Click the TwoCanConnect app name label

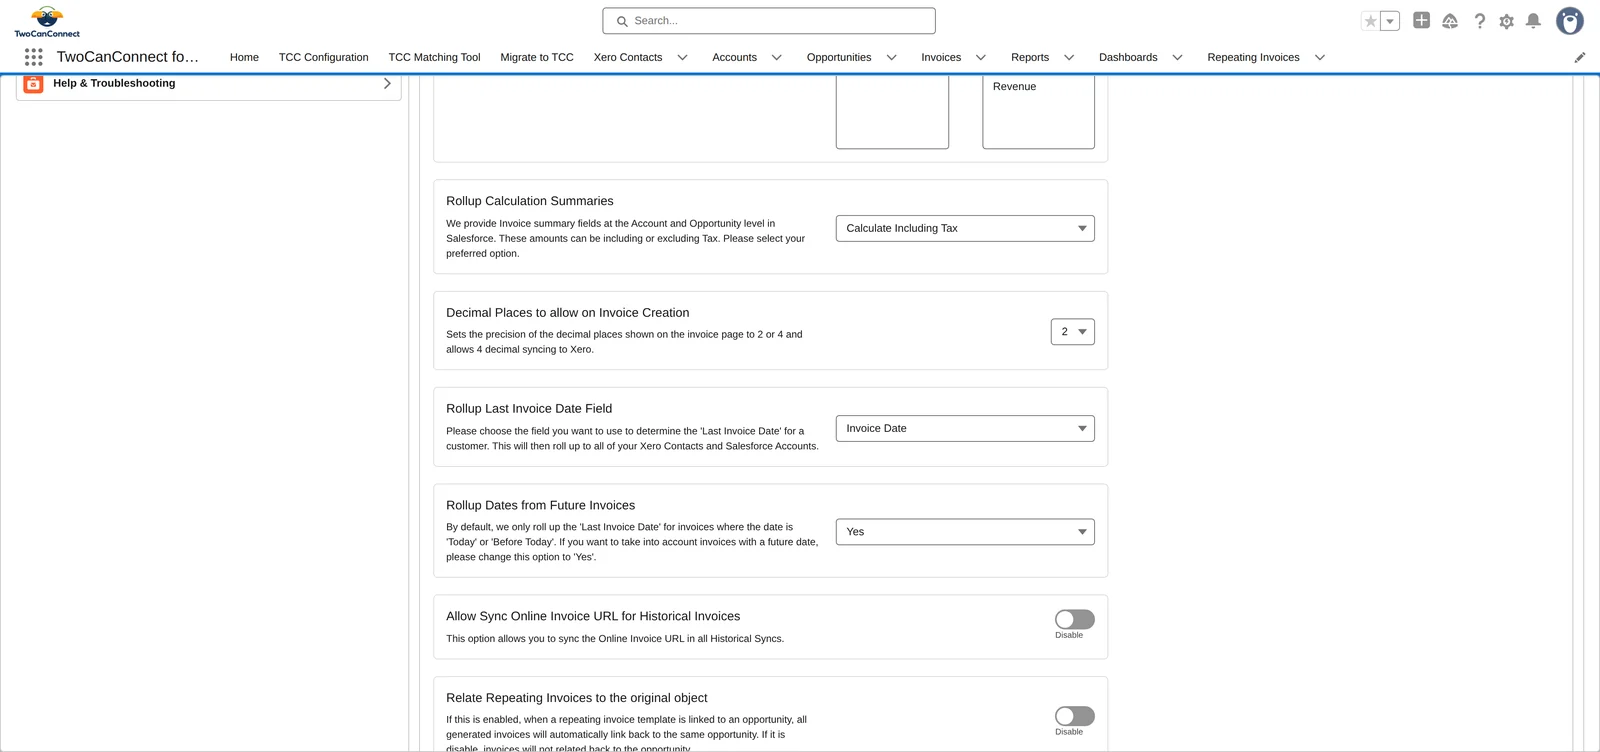(128, 57)
